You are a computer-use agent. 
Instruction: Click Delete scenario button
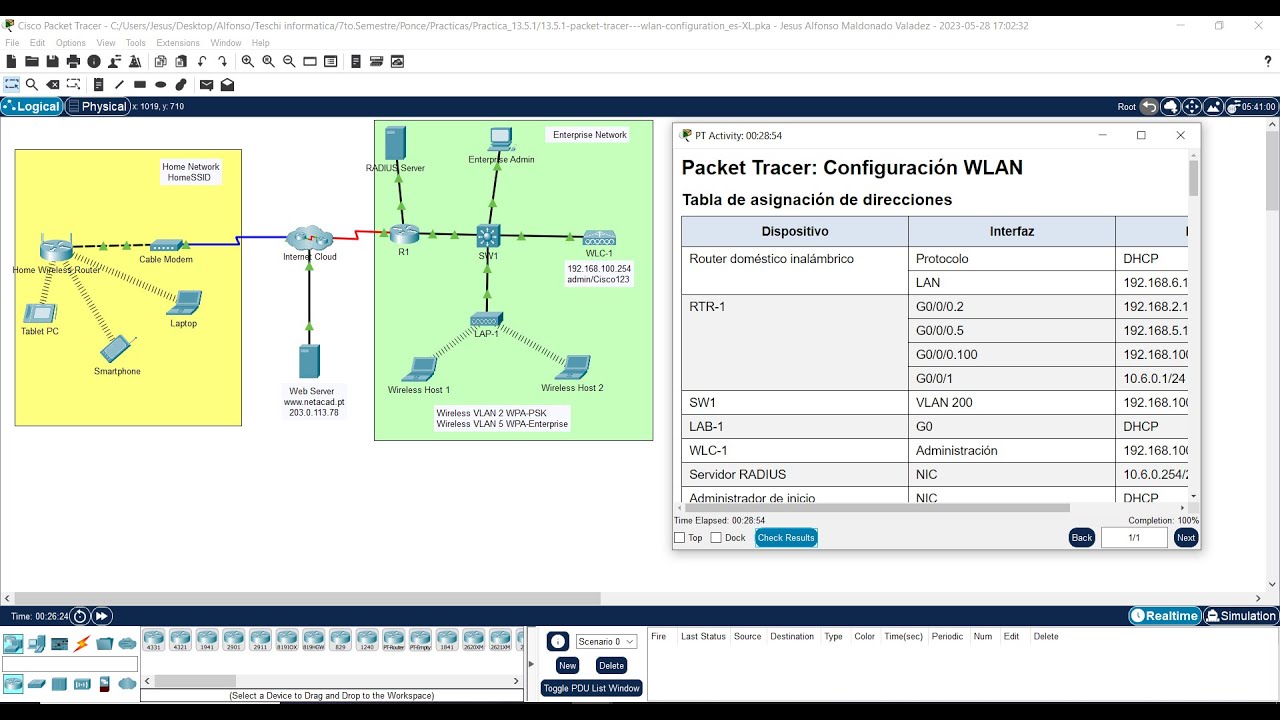coord(611,666)
